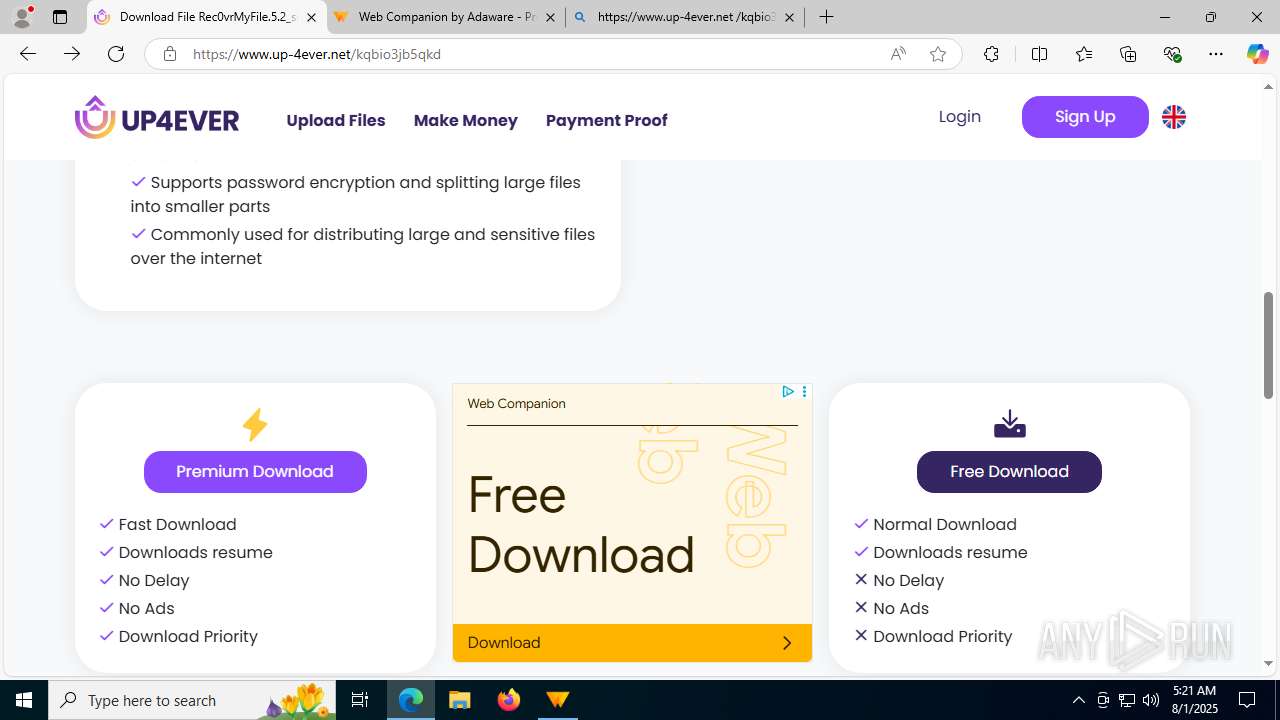
Task: Open the Extensions puzzle icon
Action: point(991,54)
